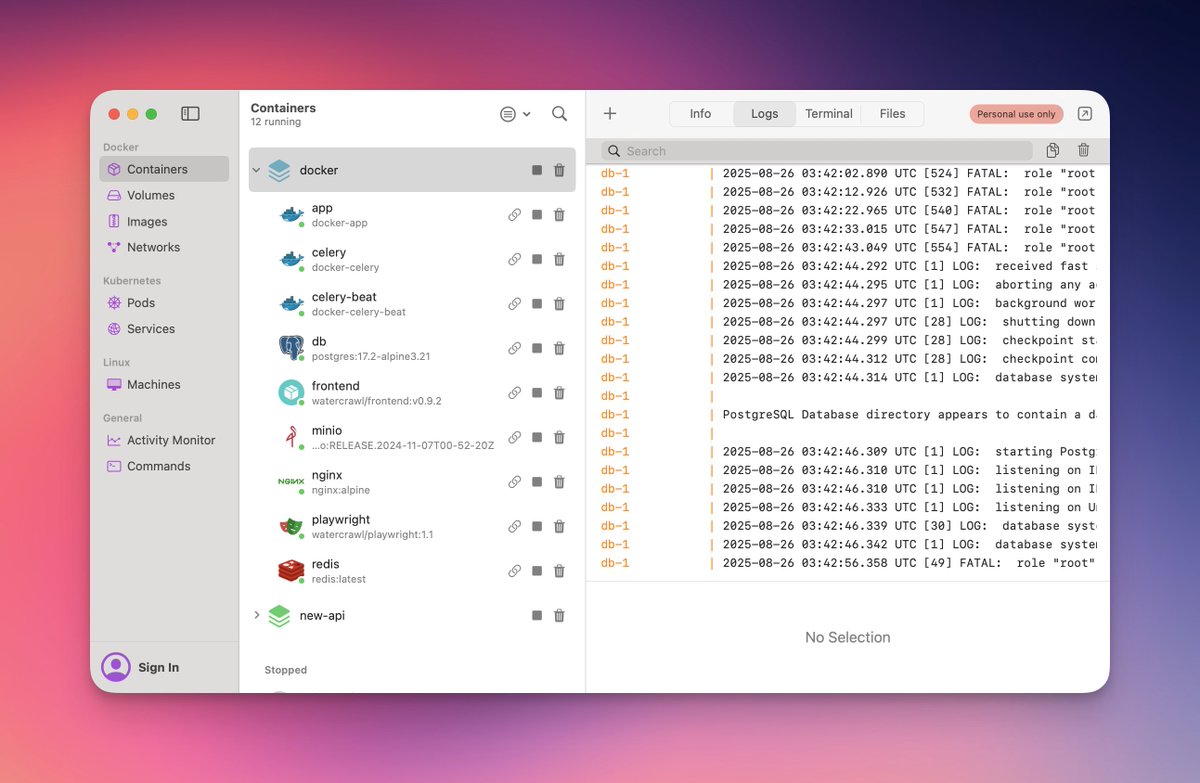Open the Containers sidebar section
1200x783 pixels.
click(164, 169)
